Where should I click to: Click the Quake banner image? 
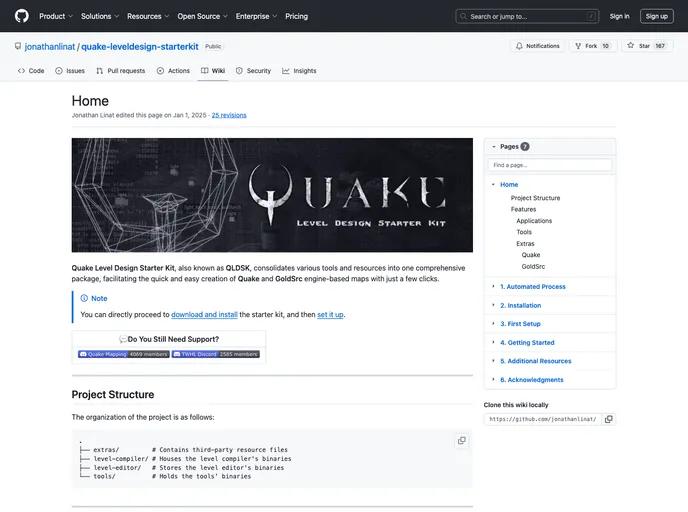click(x=272, y=195)
